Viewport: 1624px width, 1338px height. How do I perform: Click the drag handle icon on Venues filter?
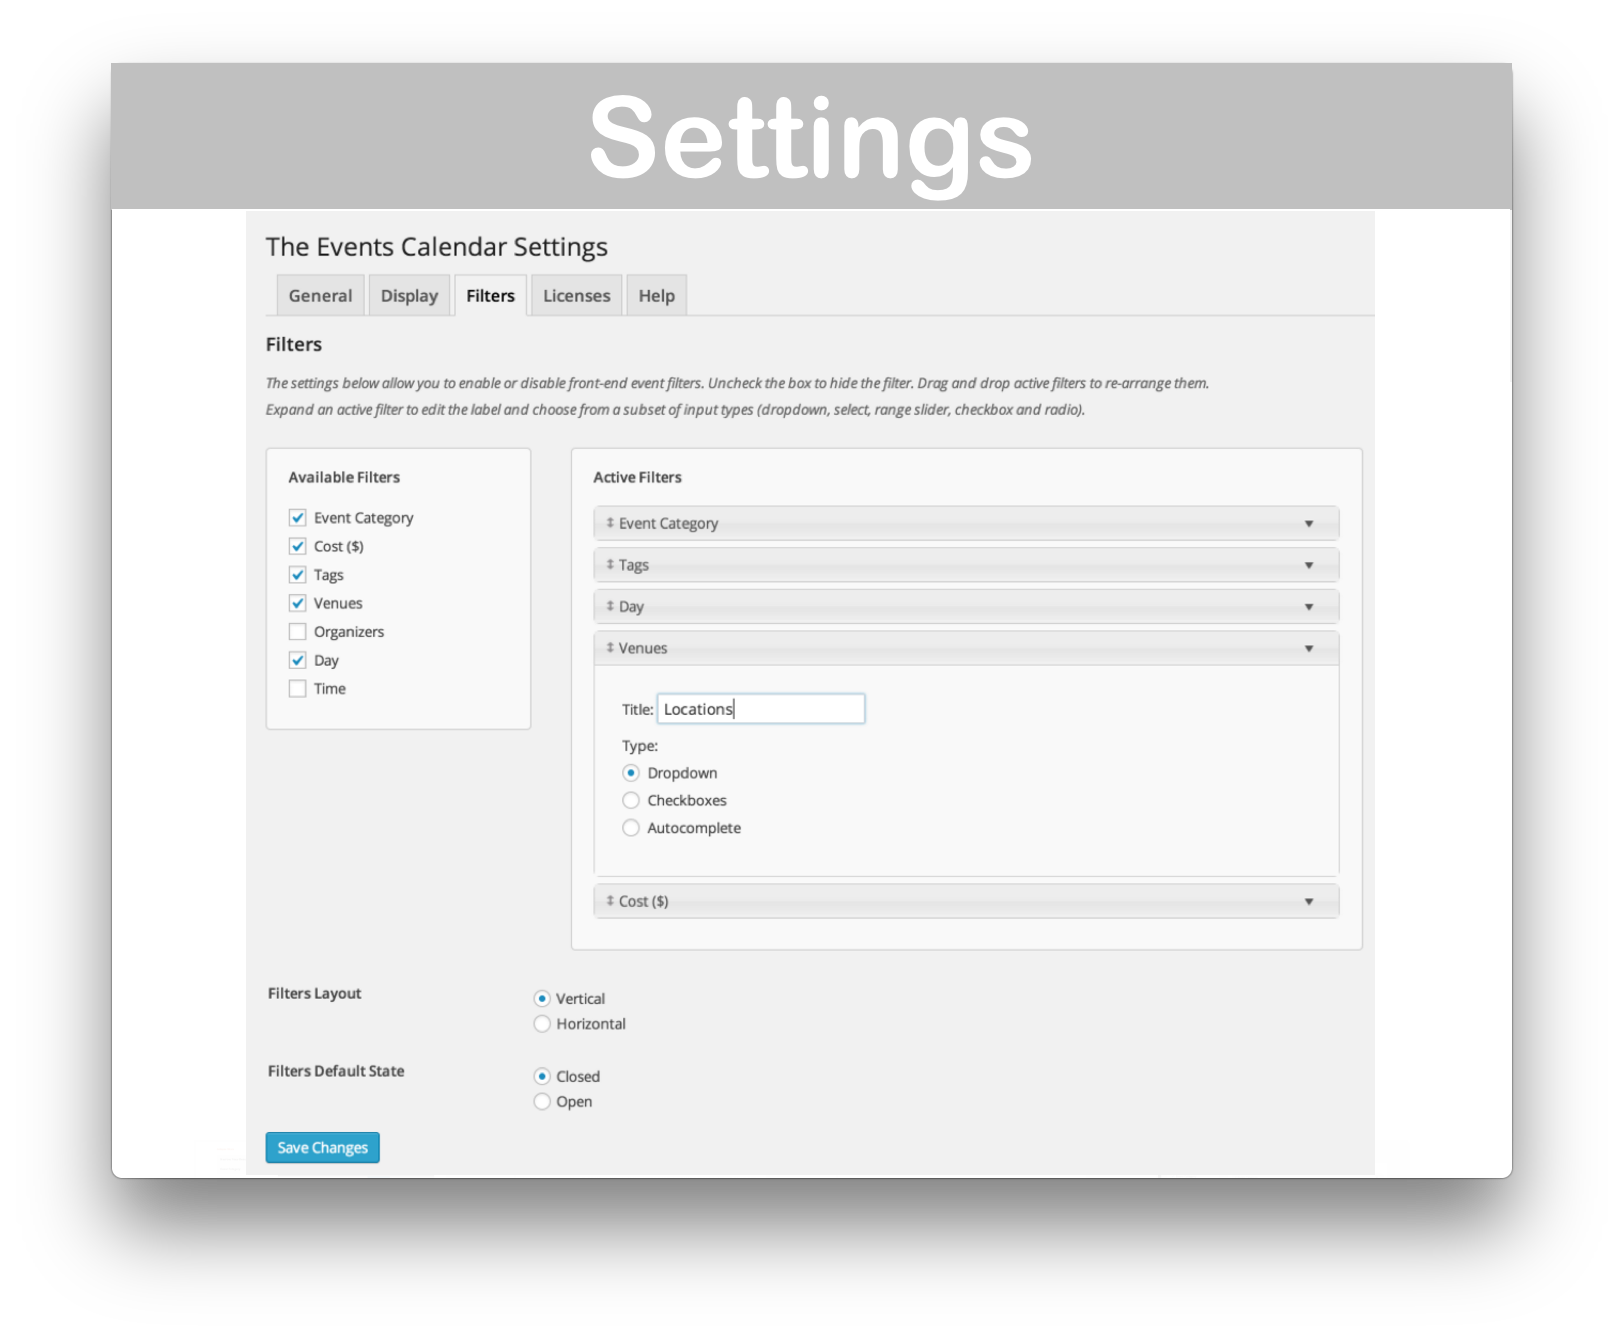pos(610,648)
